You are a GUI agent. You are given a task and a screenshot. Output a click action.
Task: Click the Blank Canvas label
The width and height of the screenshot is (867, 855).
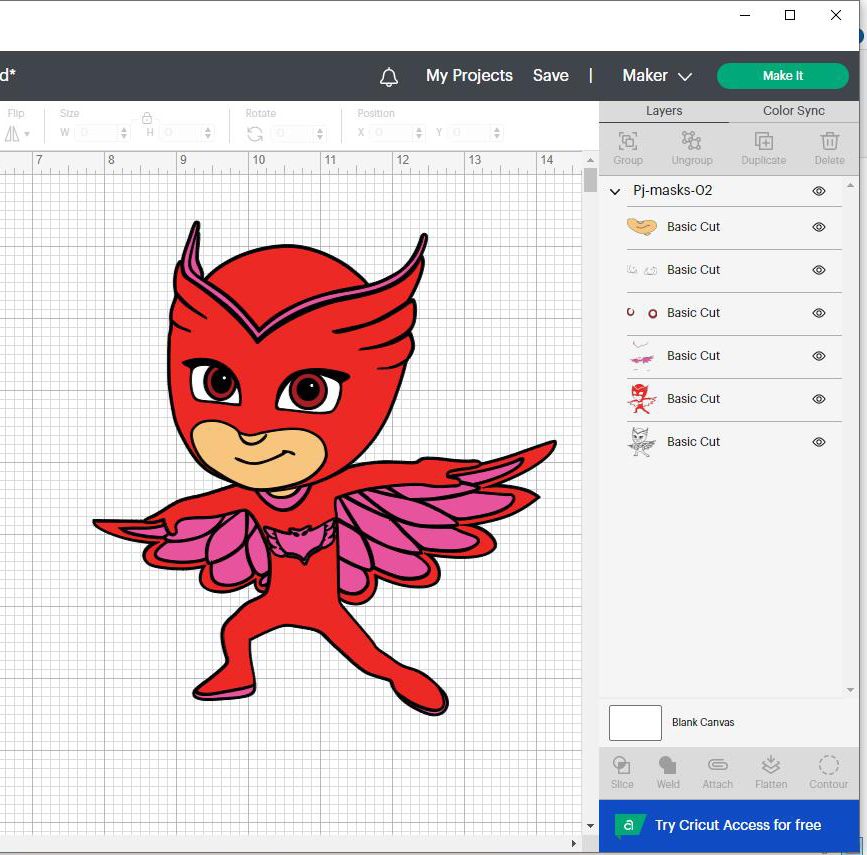703,723
